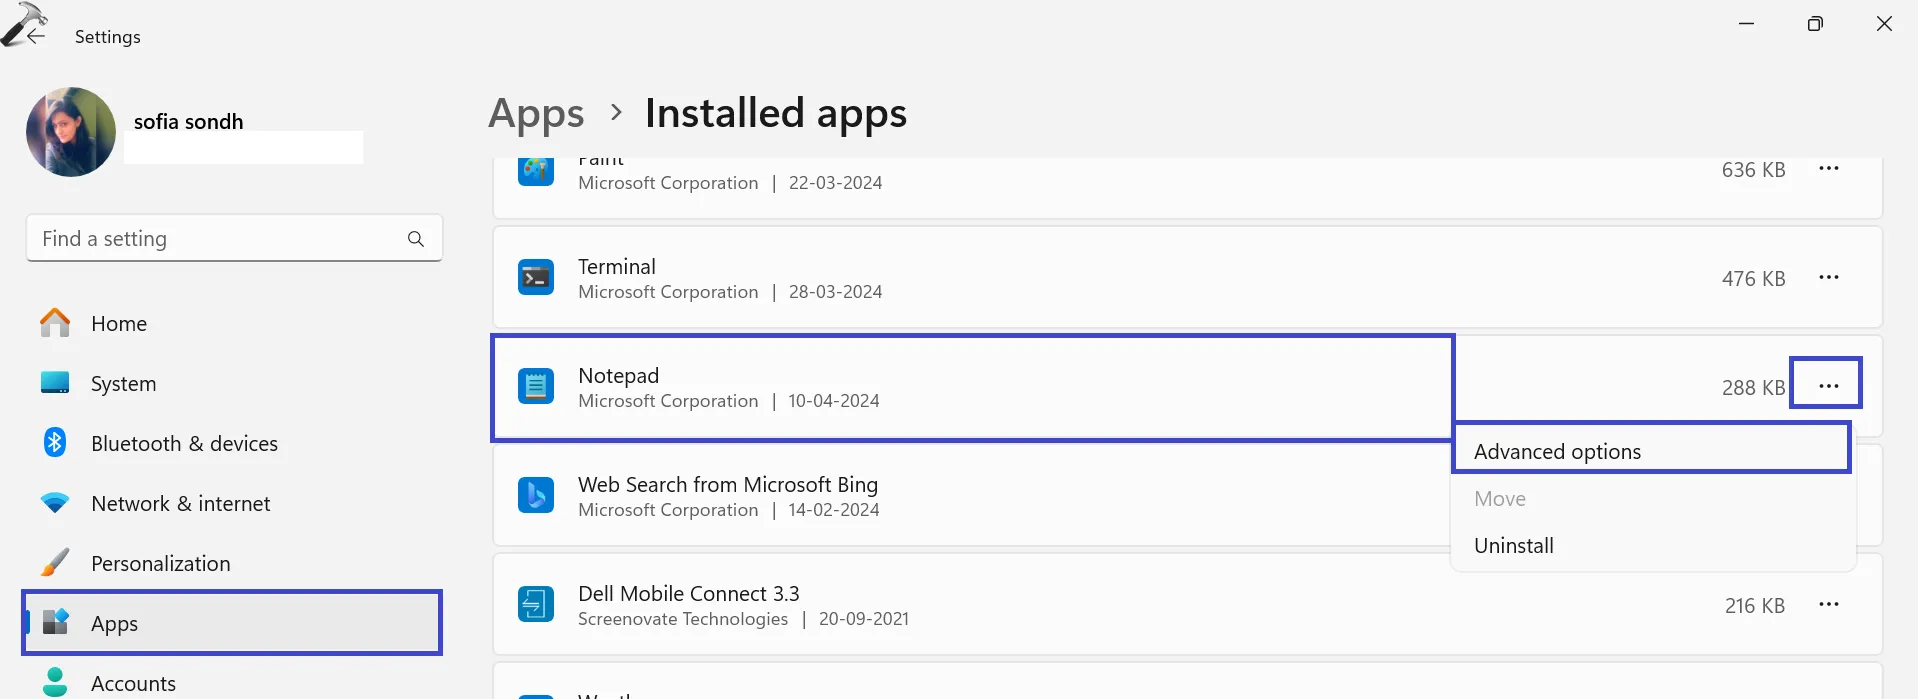Navigate to the Home settings page
This screenshot has width=1918, height=699.
pos(118,324)
